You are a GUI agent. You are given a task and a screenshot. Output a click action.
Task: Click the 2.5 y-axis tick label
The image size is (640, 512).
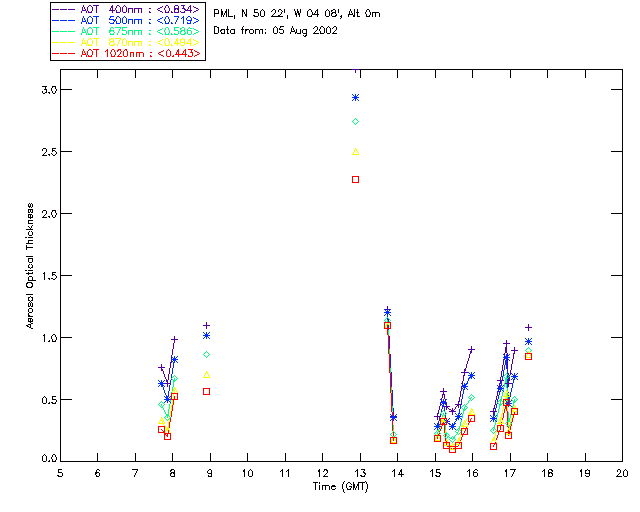[x=49, y=152]
